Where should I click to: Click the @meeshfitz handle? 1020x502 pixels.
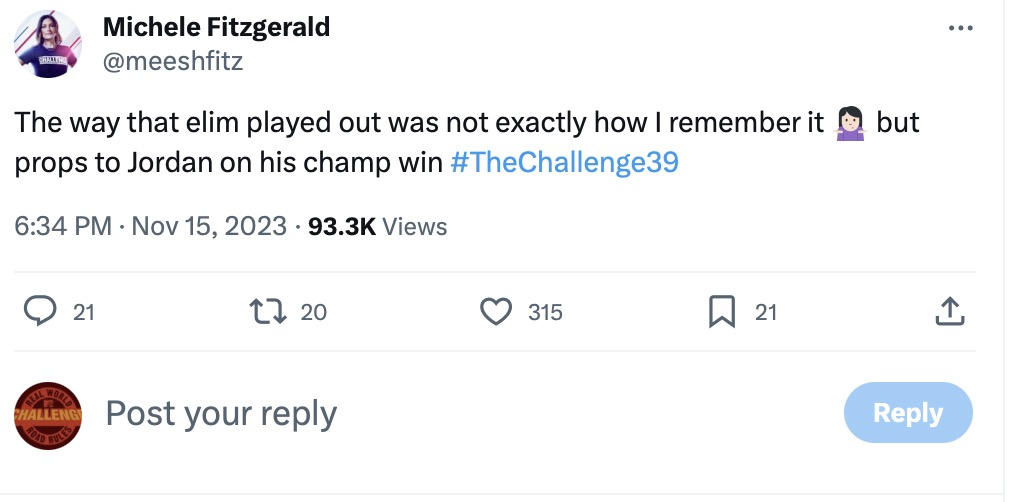[173, 61]
